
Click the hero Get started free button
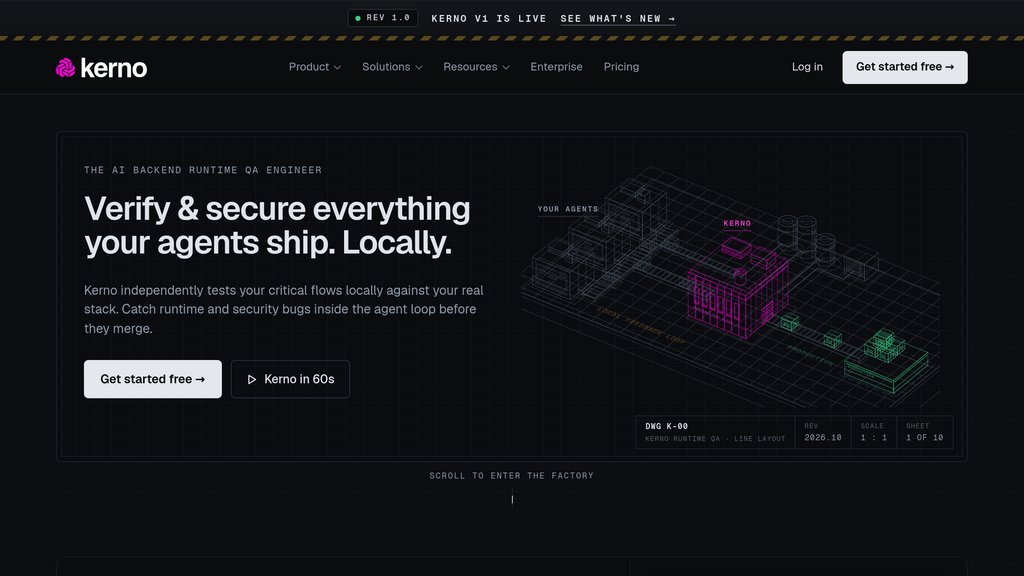[153, 379]
